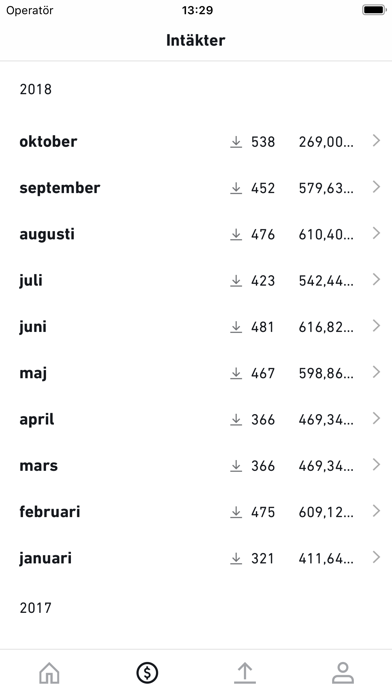The height and width of the screenshot is (696, 392).
Task: Expand september row chevron
Action: click(x=376, y=187)
